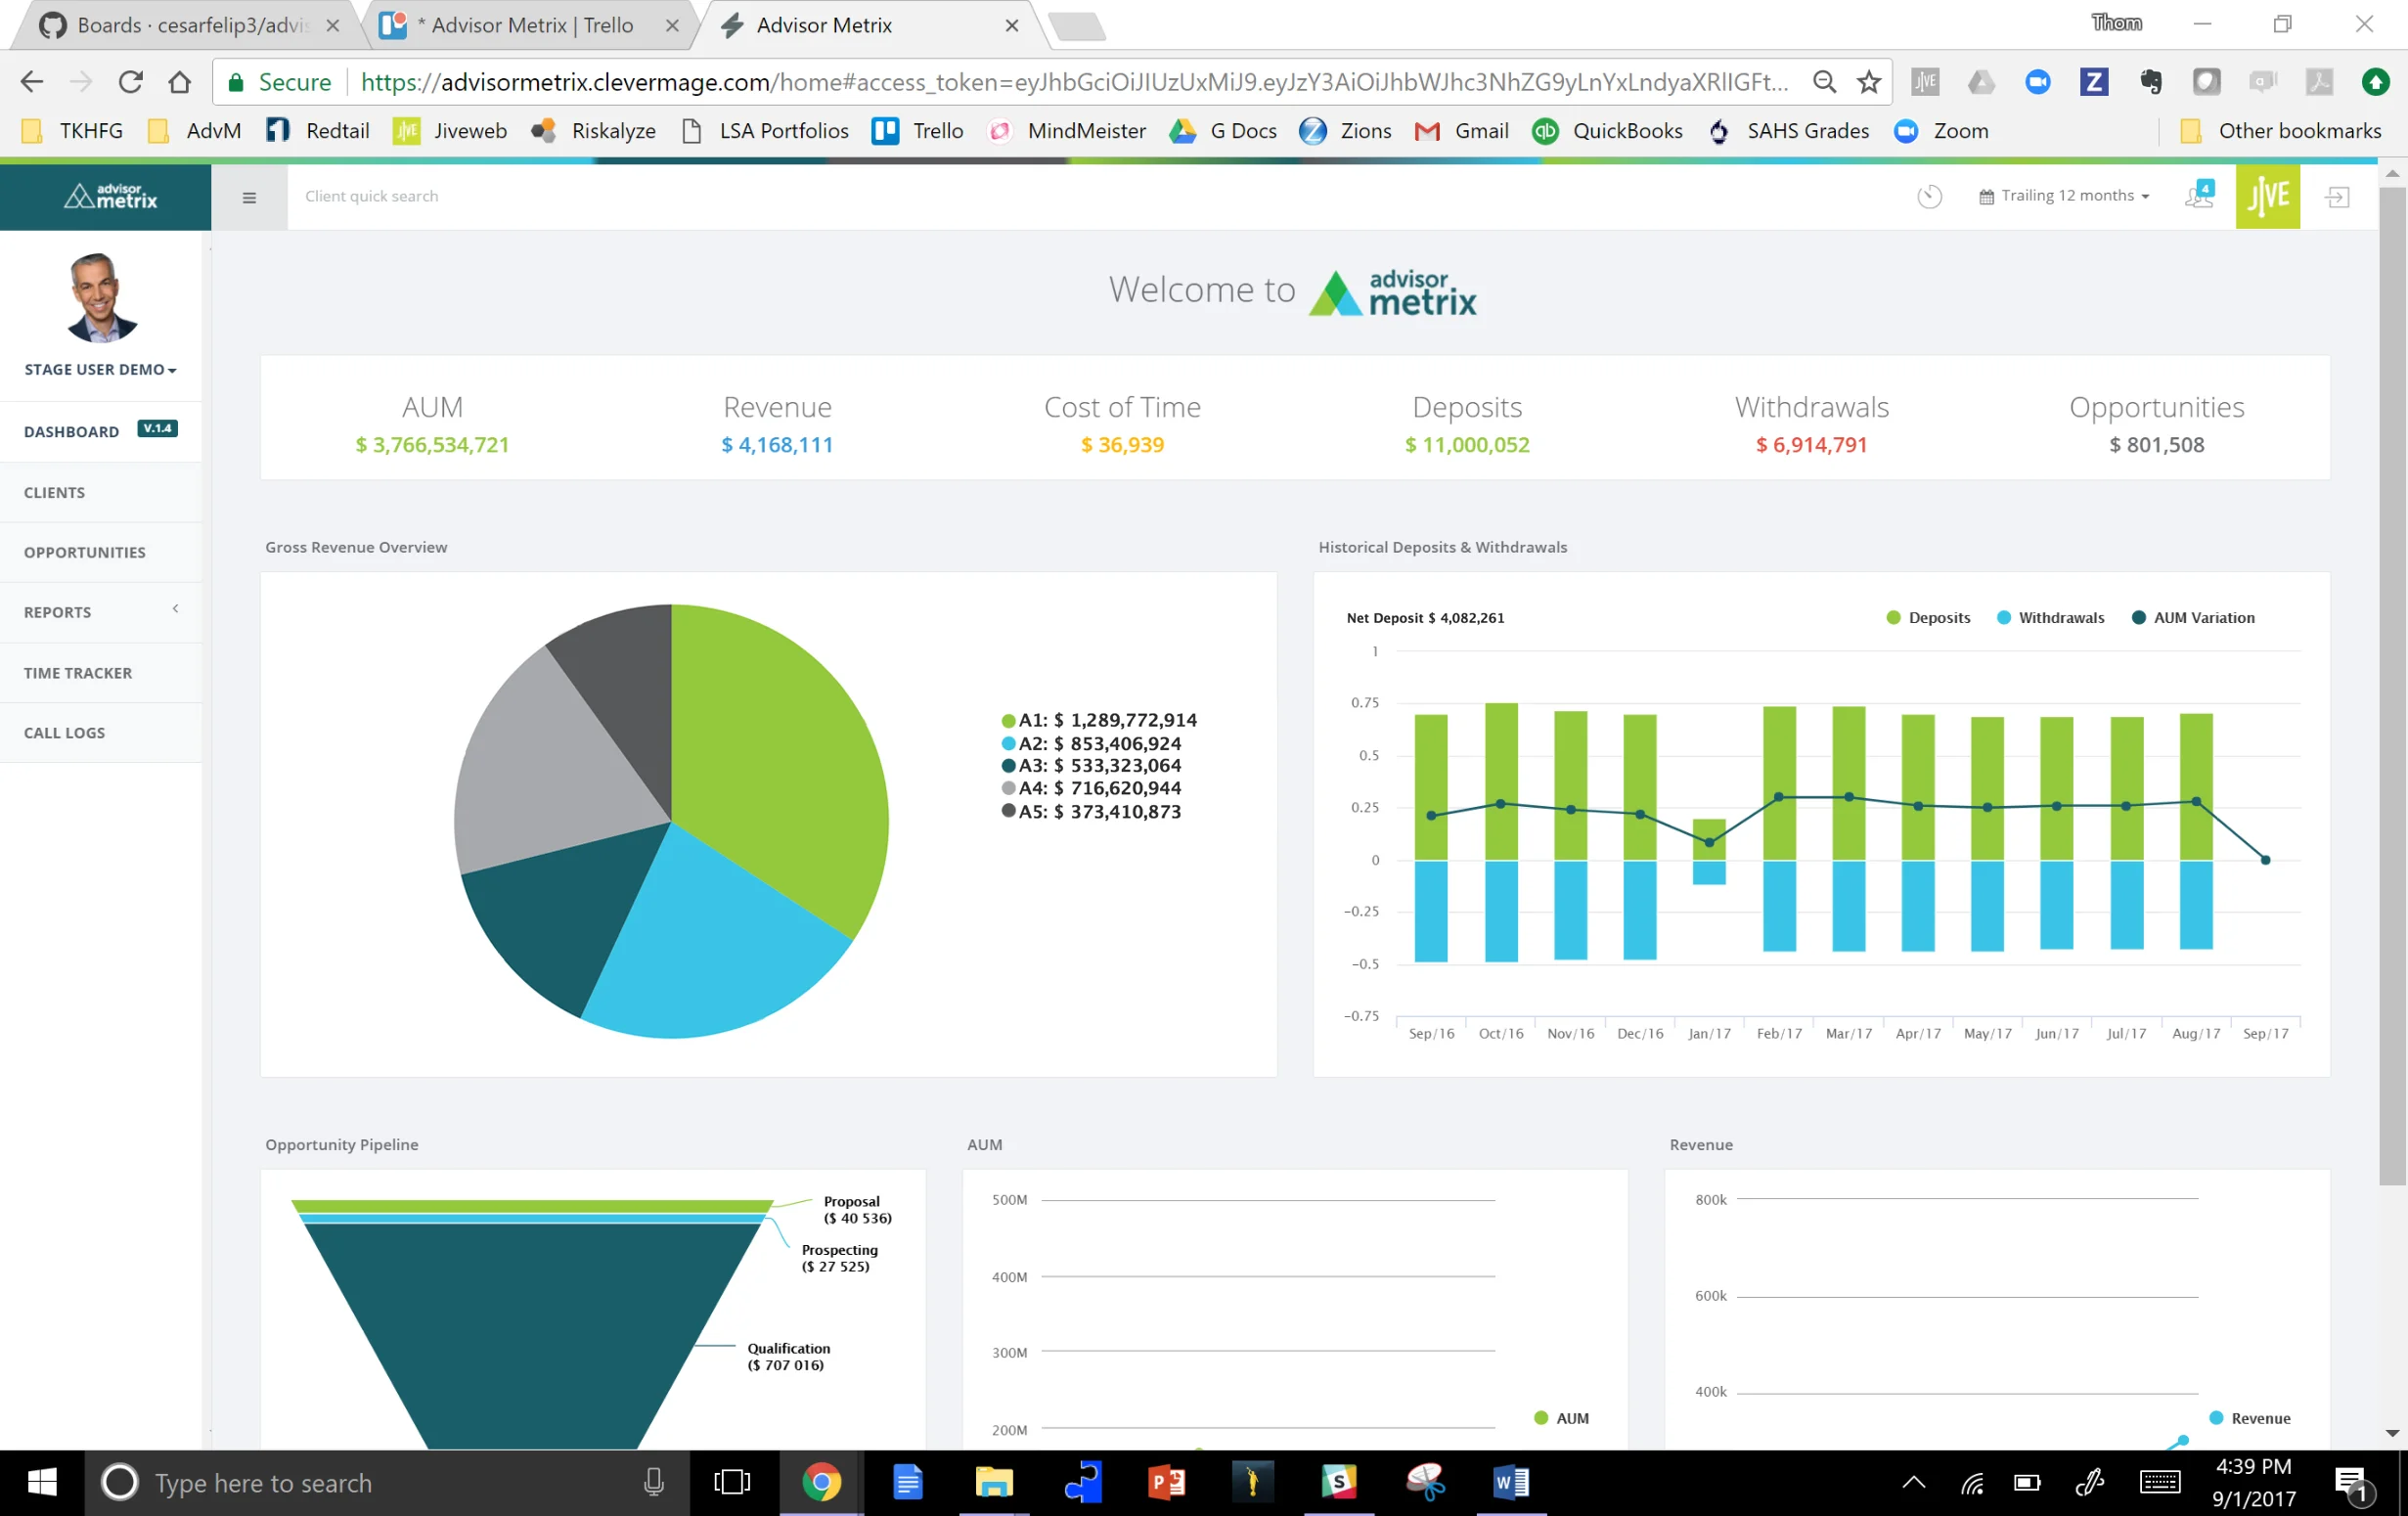Open Clients in the sidebar
This screenshot has width=2408, height=1516.
click(x=100, y=492)
